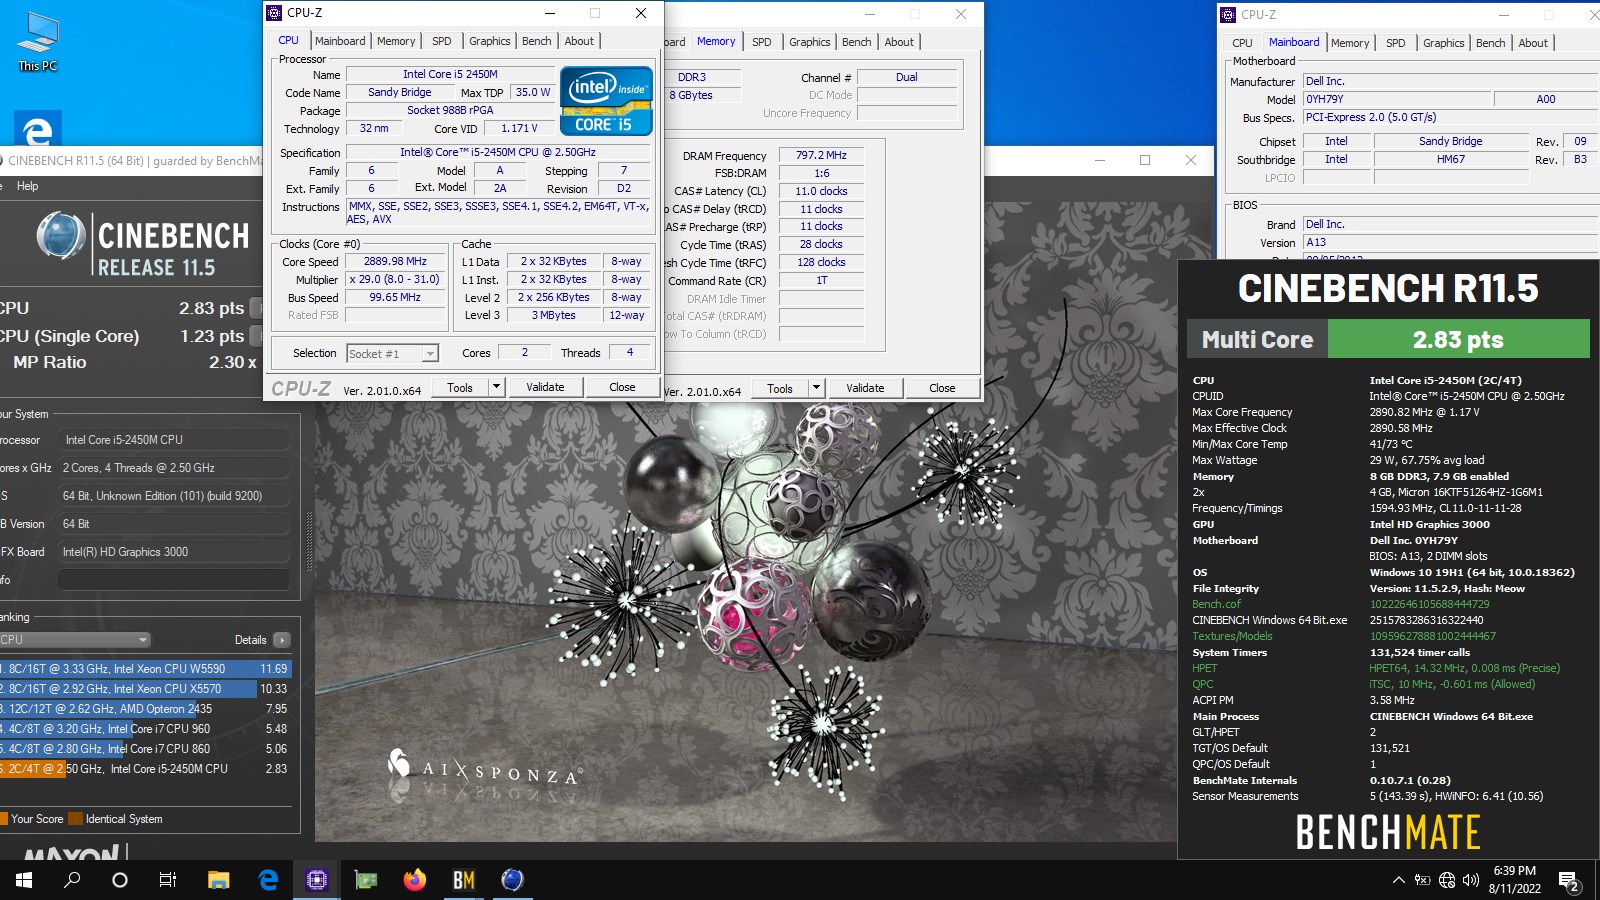Click the 2889.98 MHz Core Speed value
Image resolution: width=1600 pixels, height=900 pixels.
pos(395,261)
